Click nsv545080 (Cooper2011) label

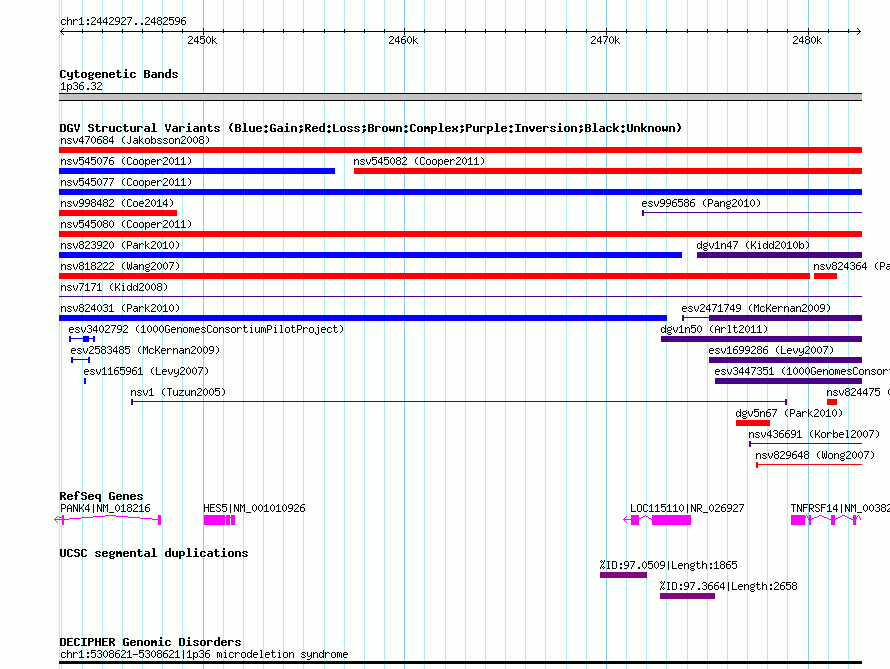tap(126, 224)
